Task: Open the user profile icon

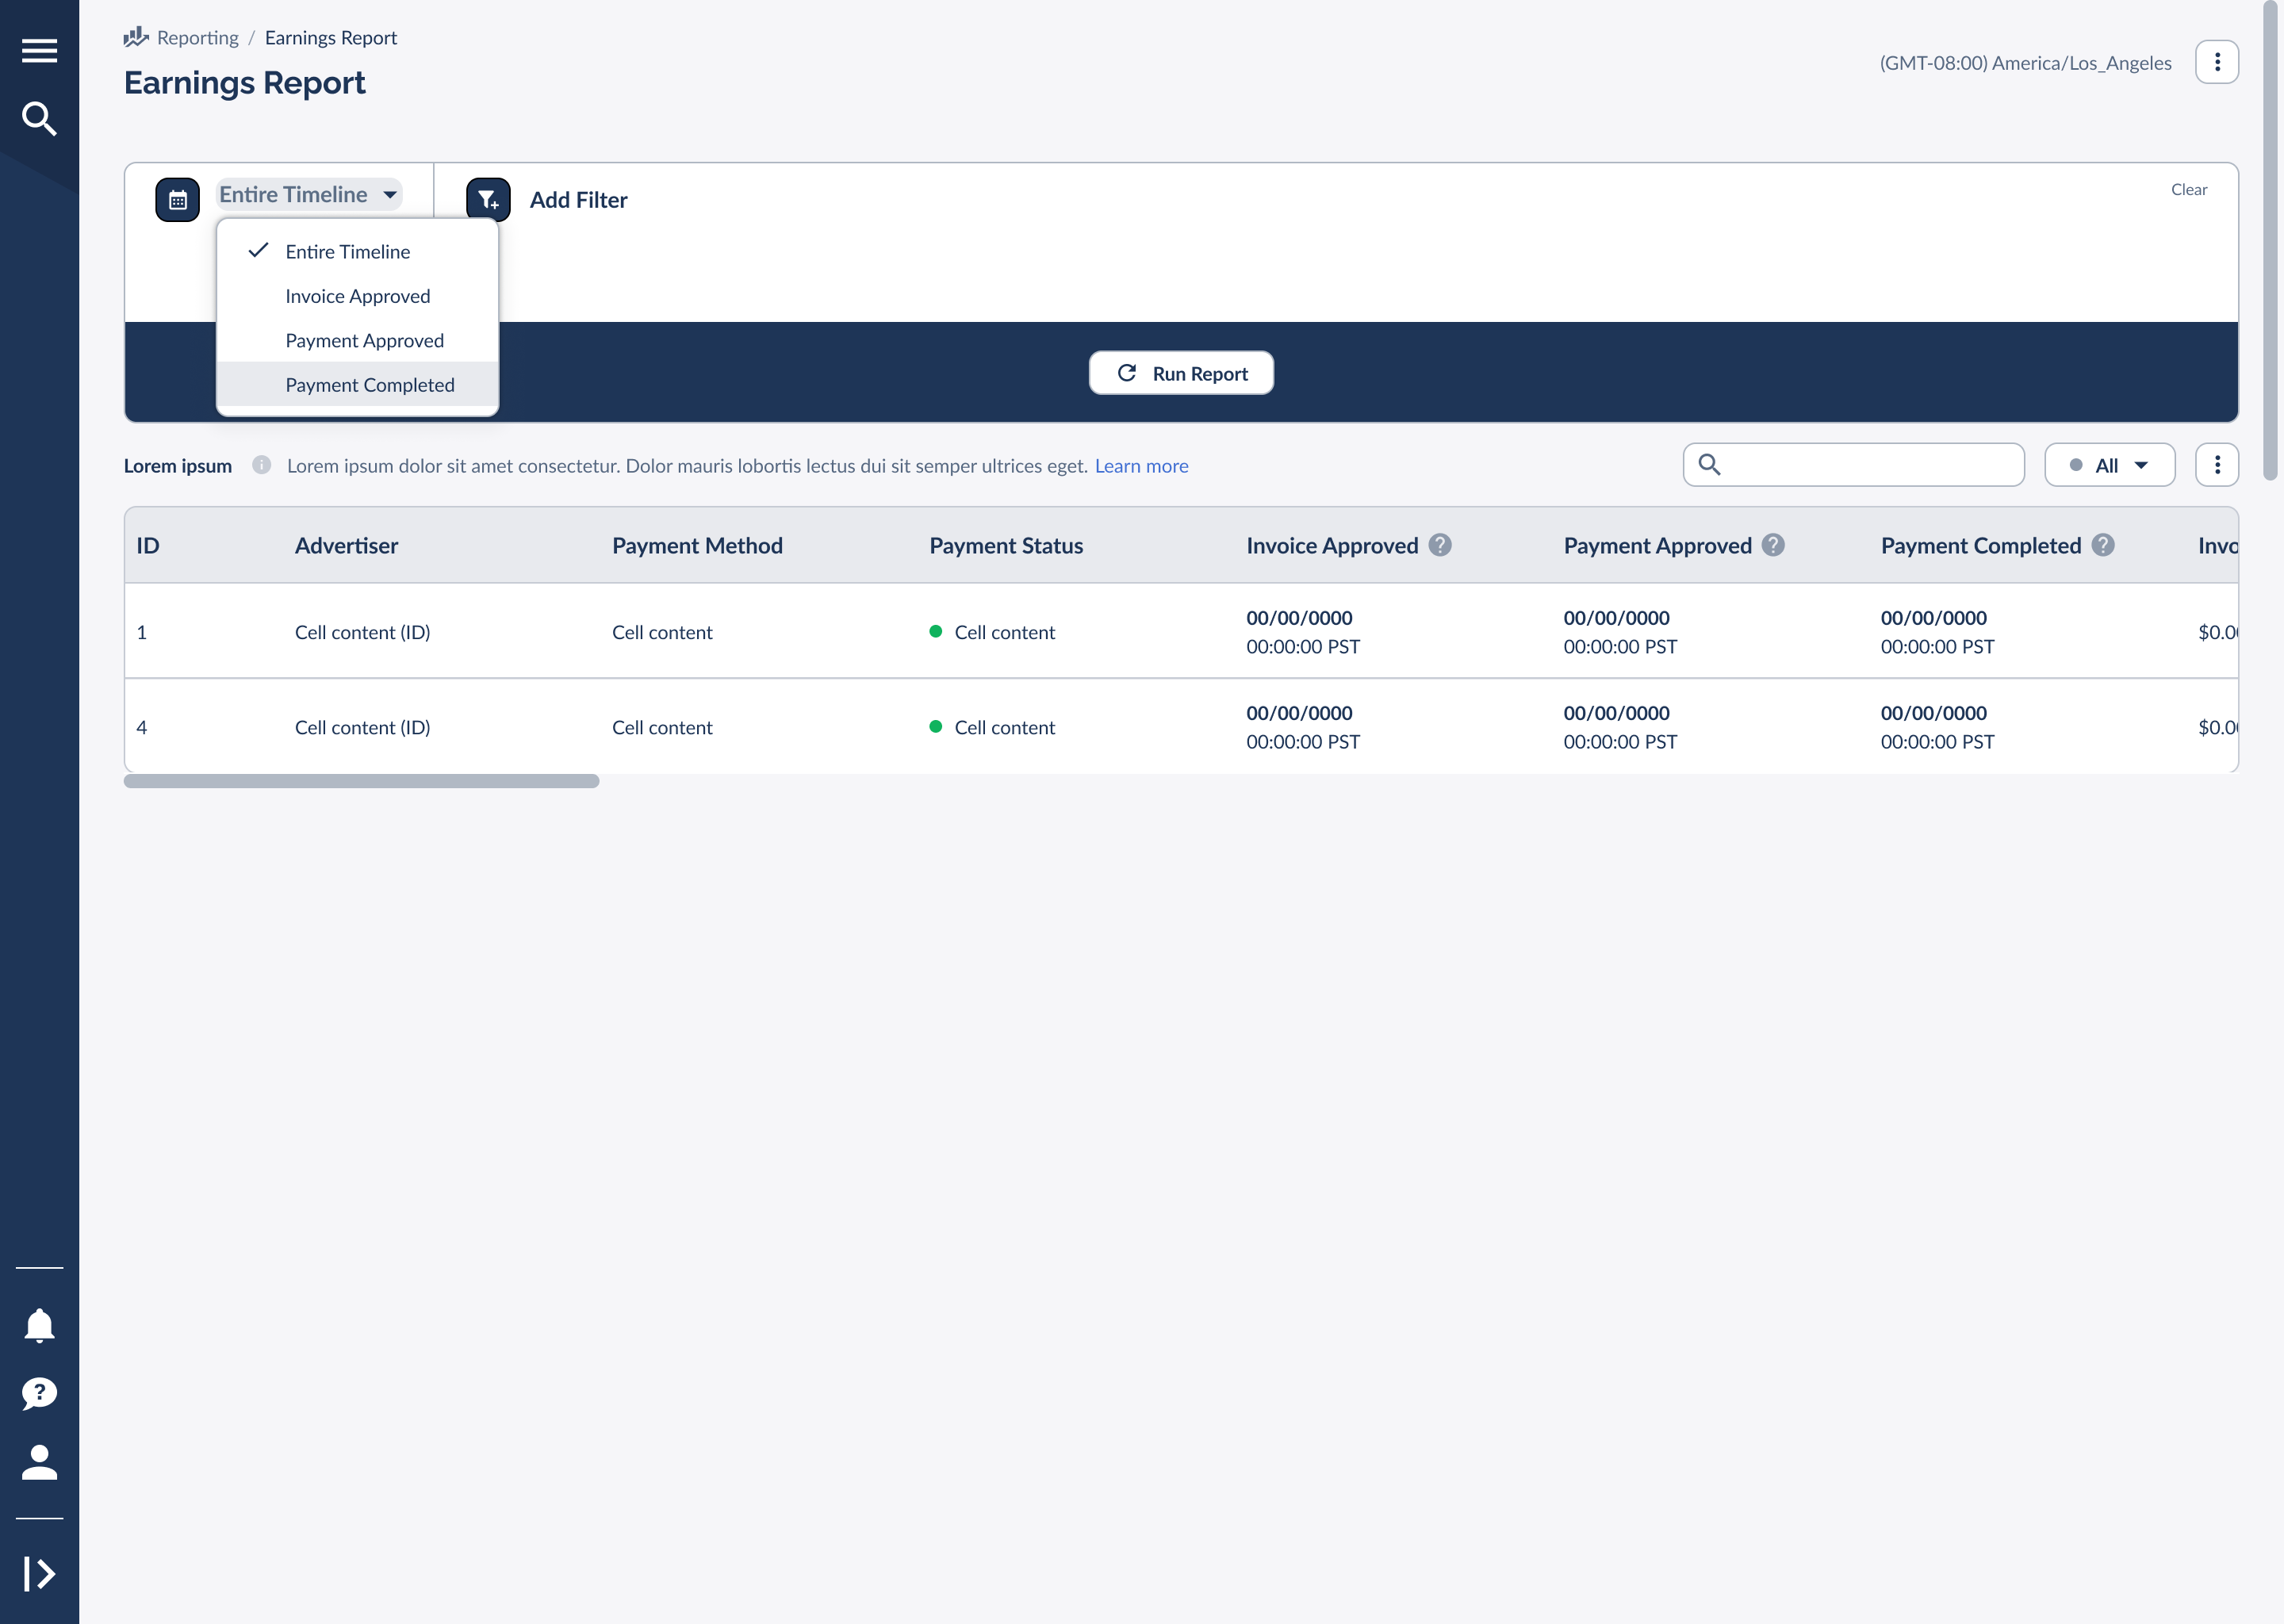Action: pyautogui.click(x=39, y=1462)
